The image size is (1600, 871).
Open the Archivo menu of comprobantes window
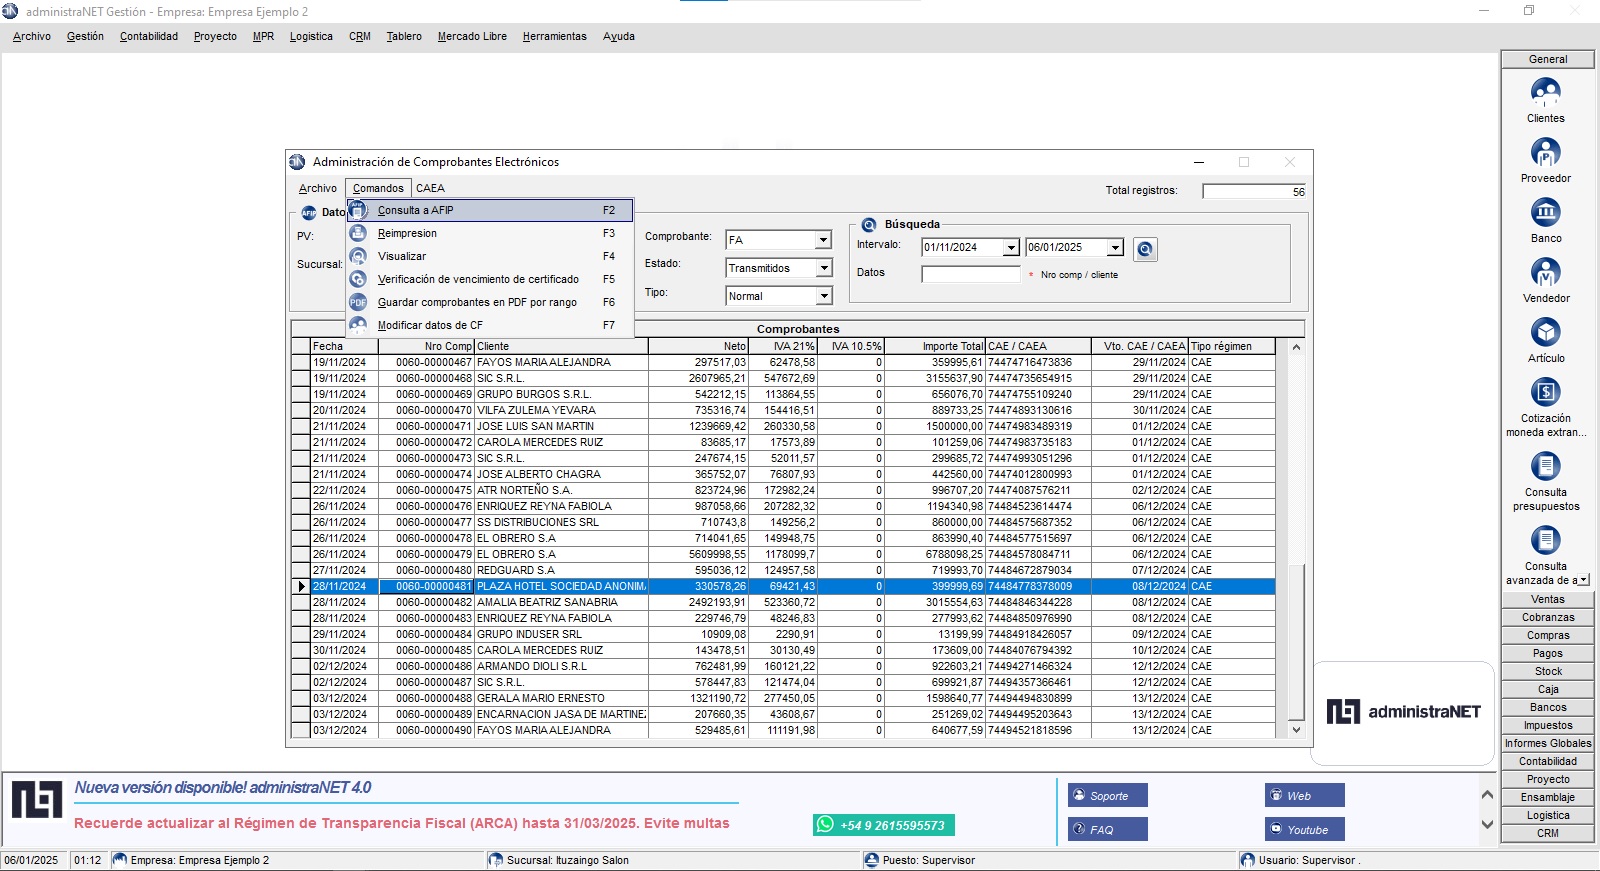[318, 188]
